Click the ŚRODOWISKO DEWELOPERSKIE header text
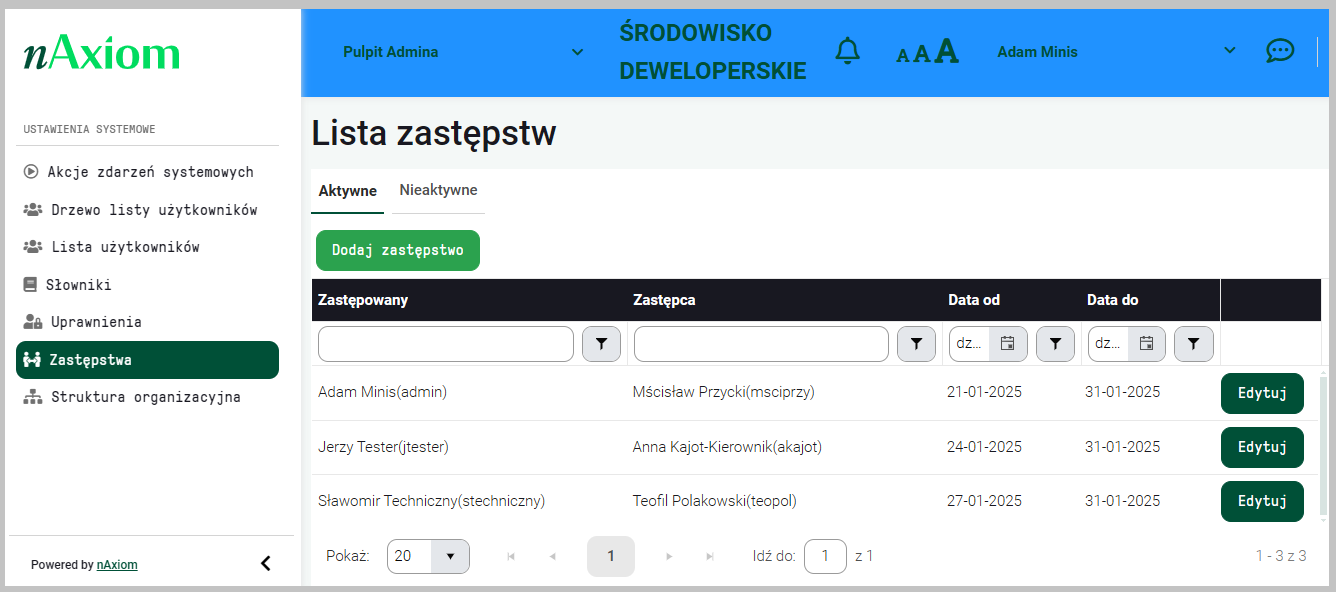Image resolution: width=1336 pixels, height=592 pixels. (713, 52)
